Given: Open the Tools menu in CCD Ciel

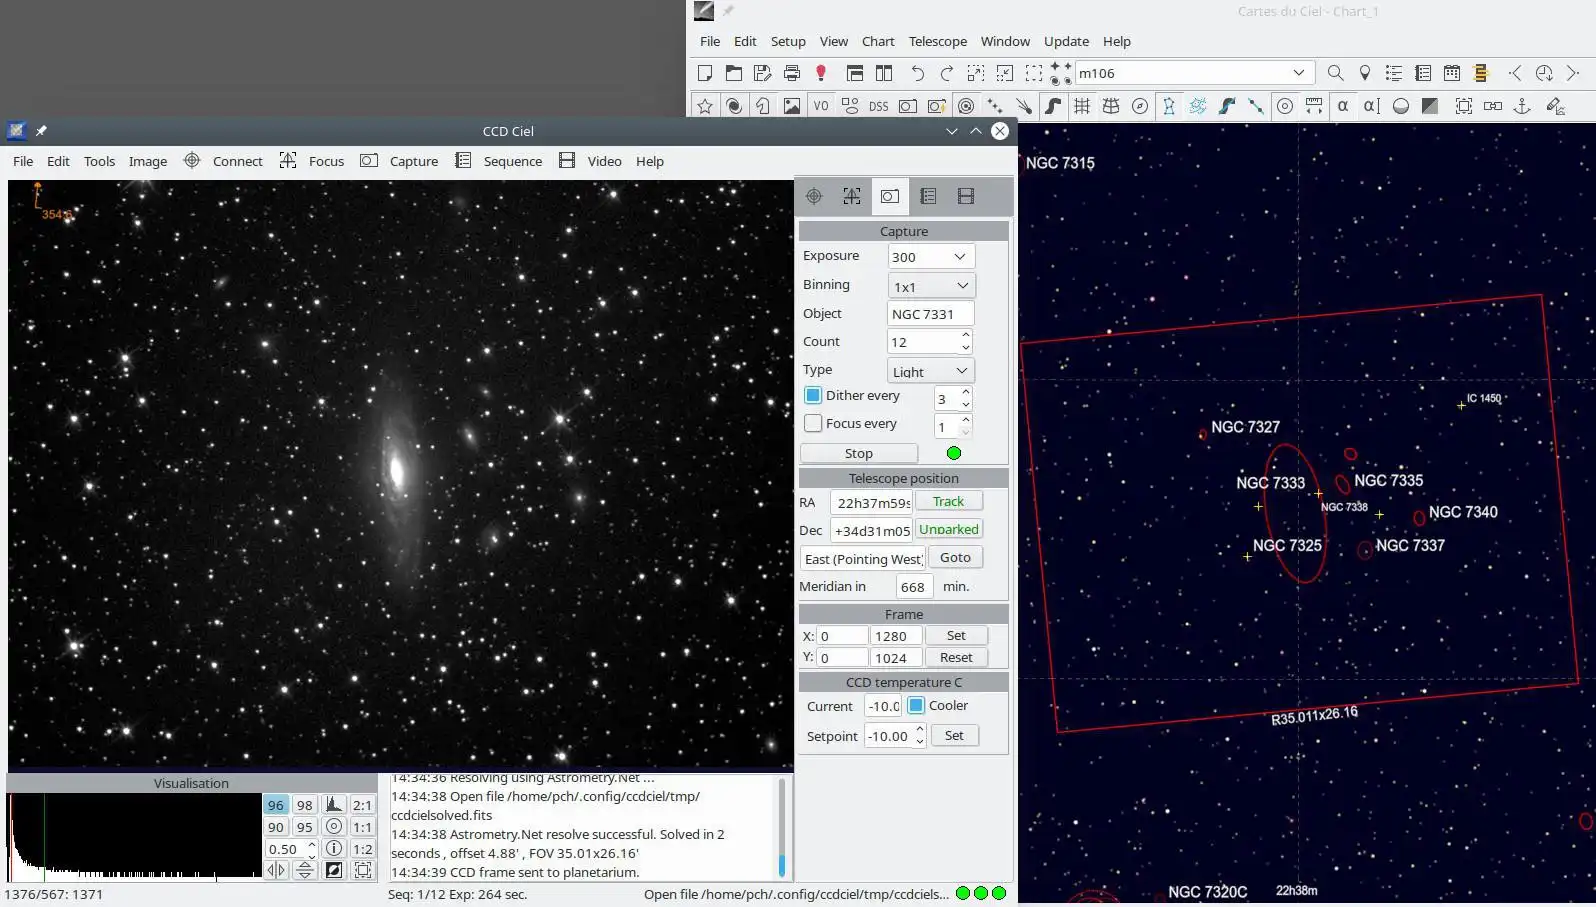Looking at the screenshot, I should 99,161.
